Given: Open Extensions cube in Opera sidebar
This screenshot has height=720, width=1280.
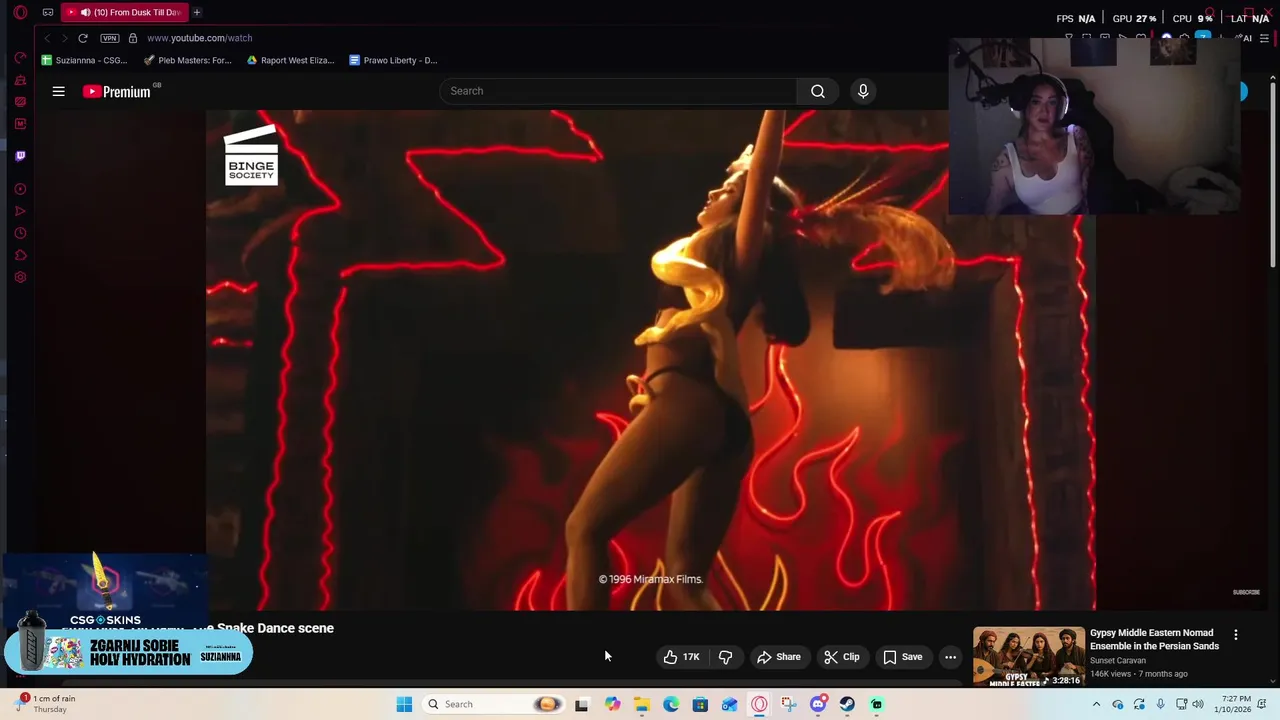Looking at the screenshot, I should pos(20,255).
